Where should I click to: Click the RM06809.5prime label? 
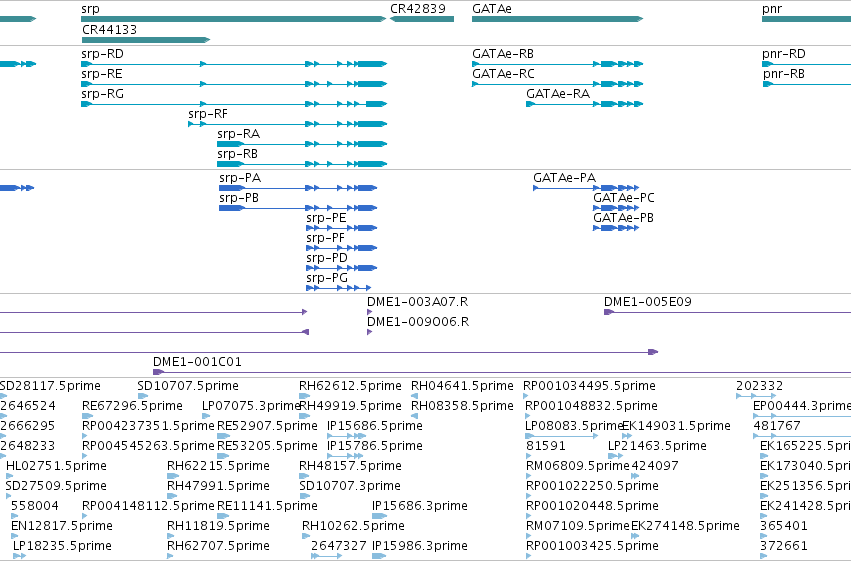[x=577, y=466]
